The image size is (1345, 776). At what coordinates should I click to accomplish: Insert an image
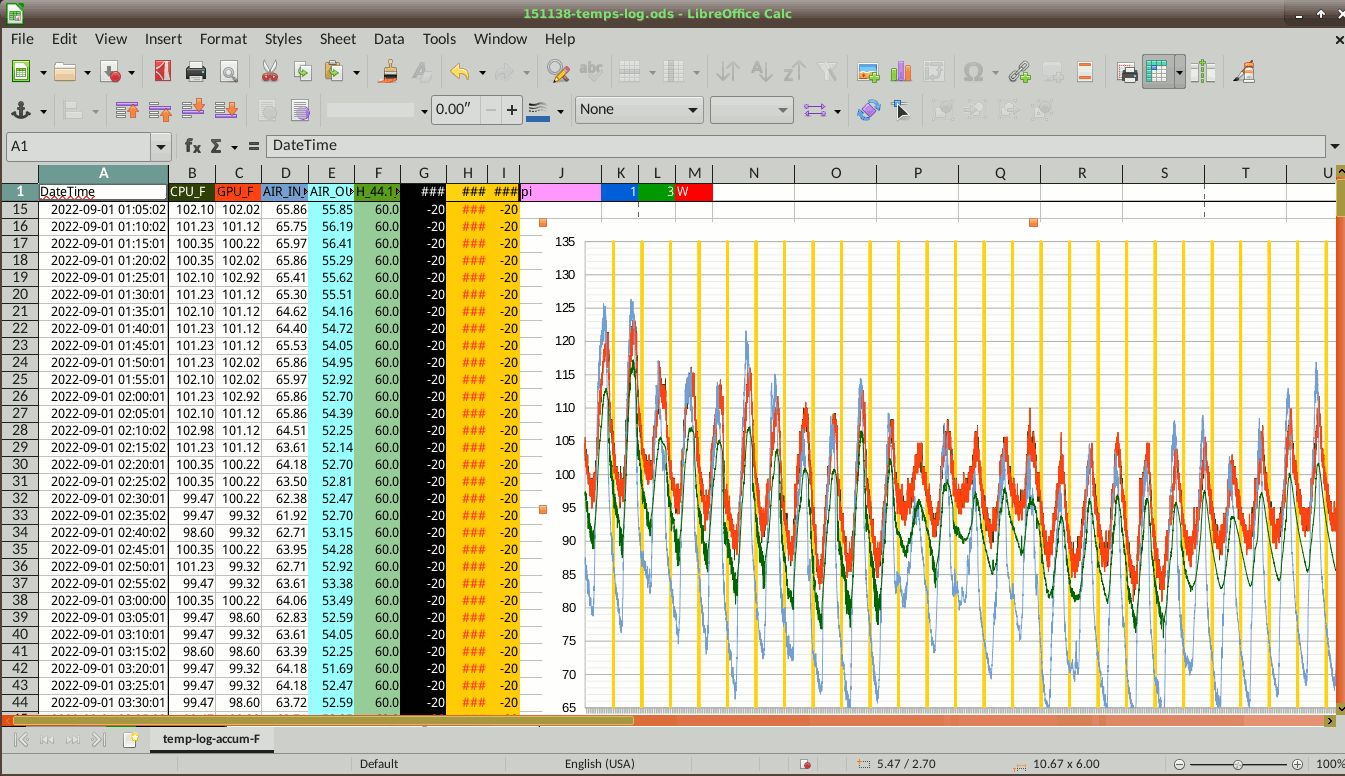[869, 72]
